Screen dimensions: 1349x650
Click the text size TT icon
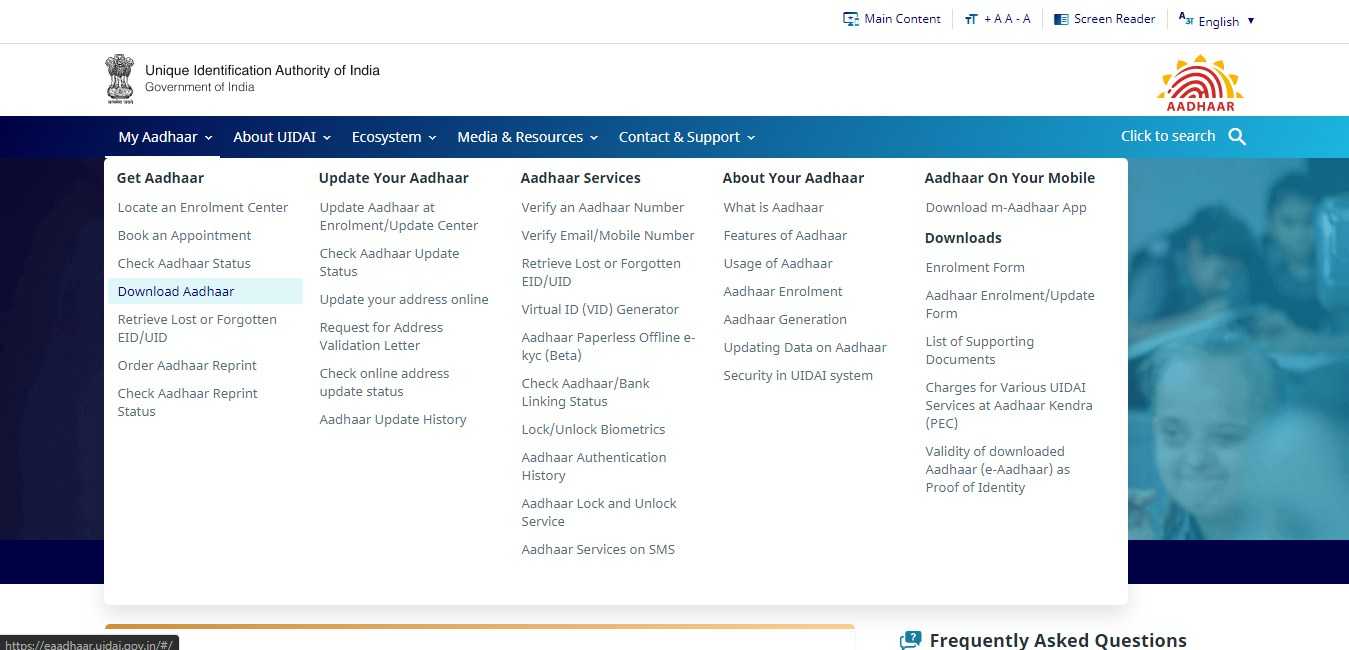971,19
